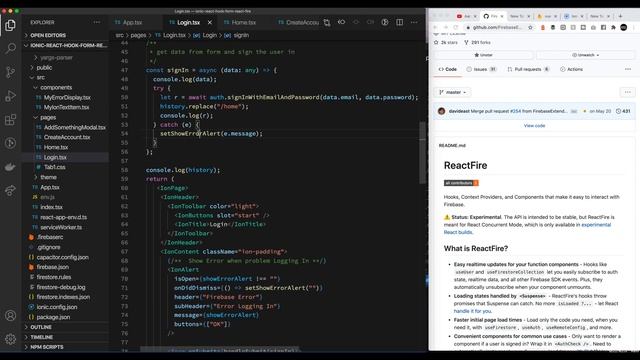
Task: Open the Docker whale icon in activity bar
Action: tap(10, 167)
